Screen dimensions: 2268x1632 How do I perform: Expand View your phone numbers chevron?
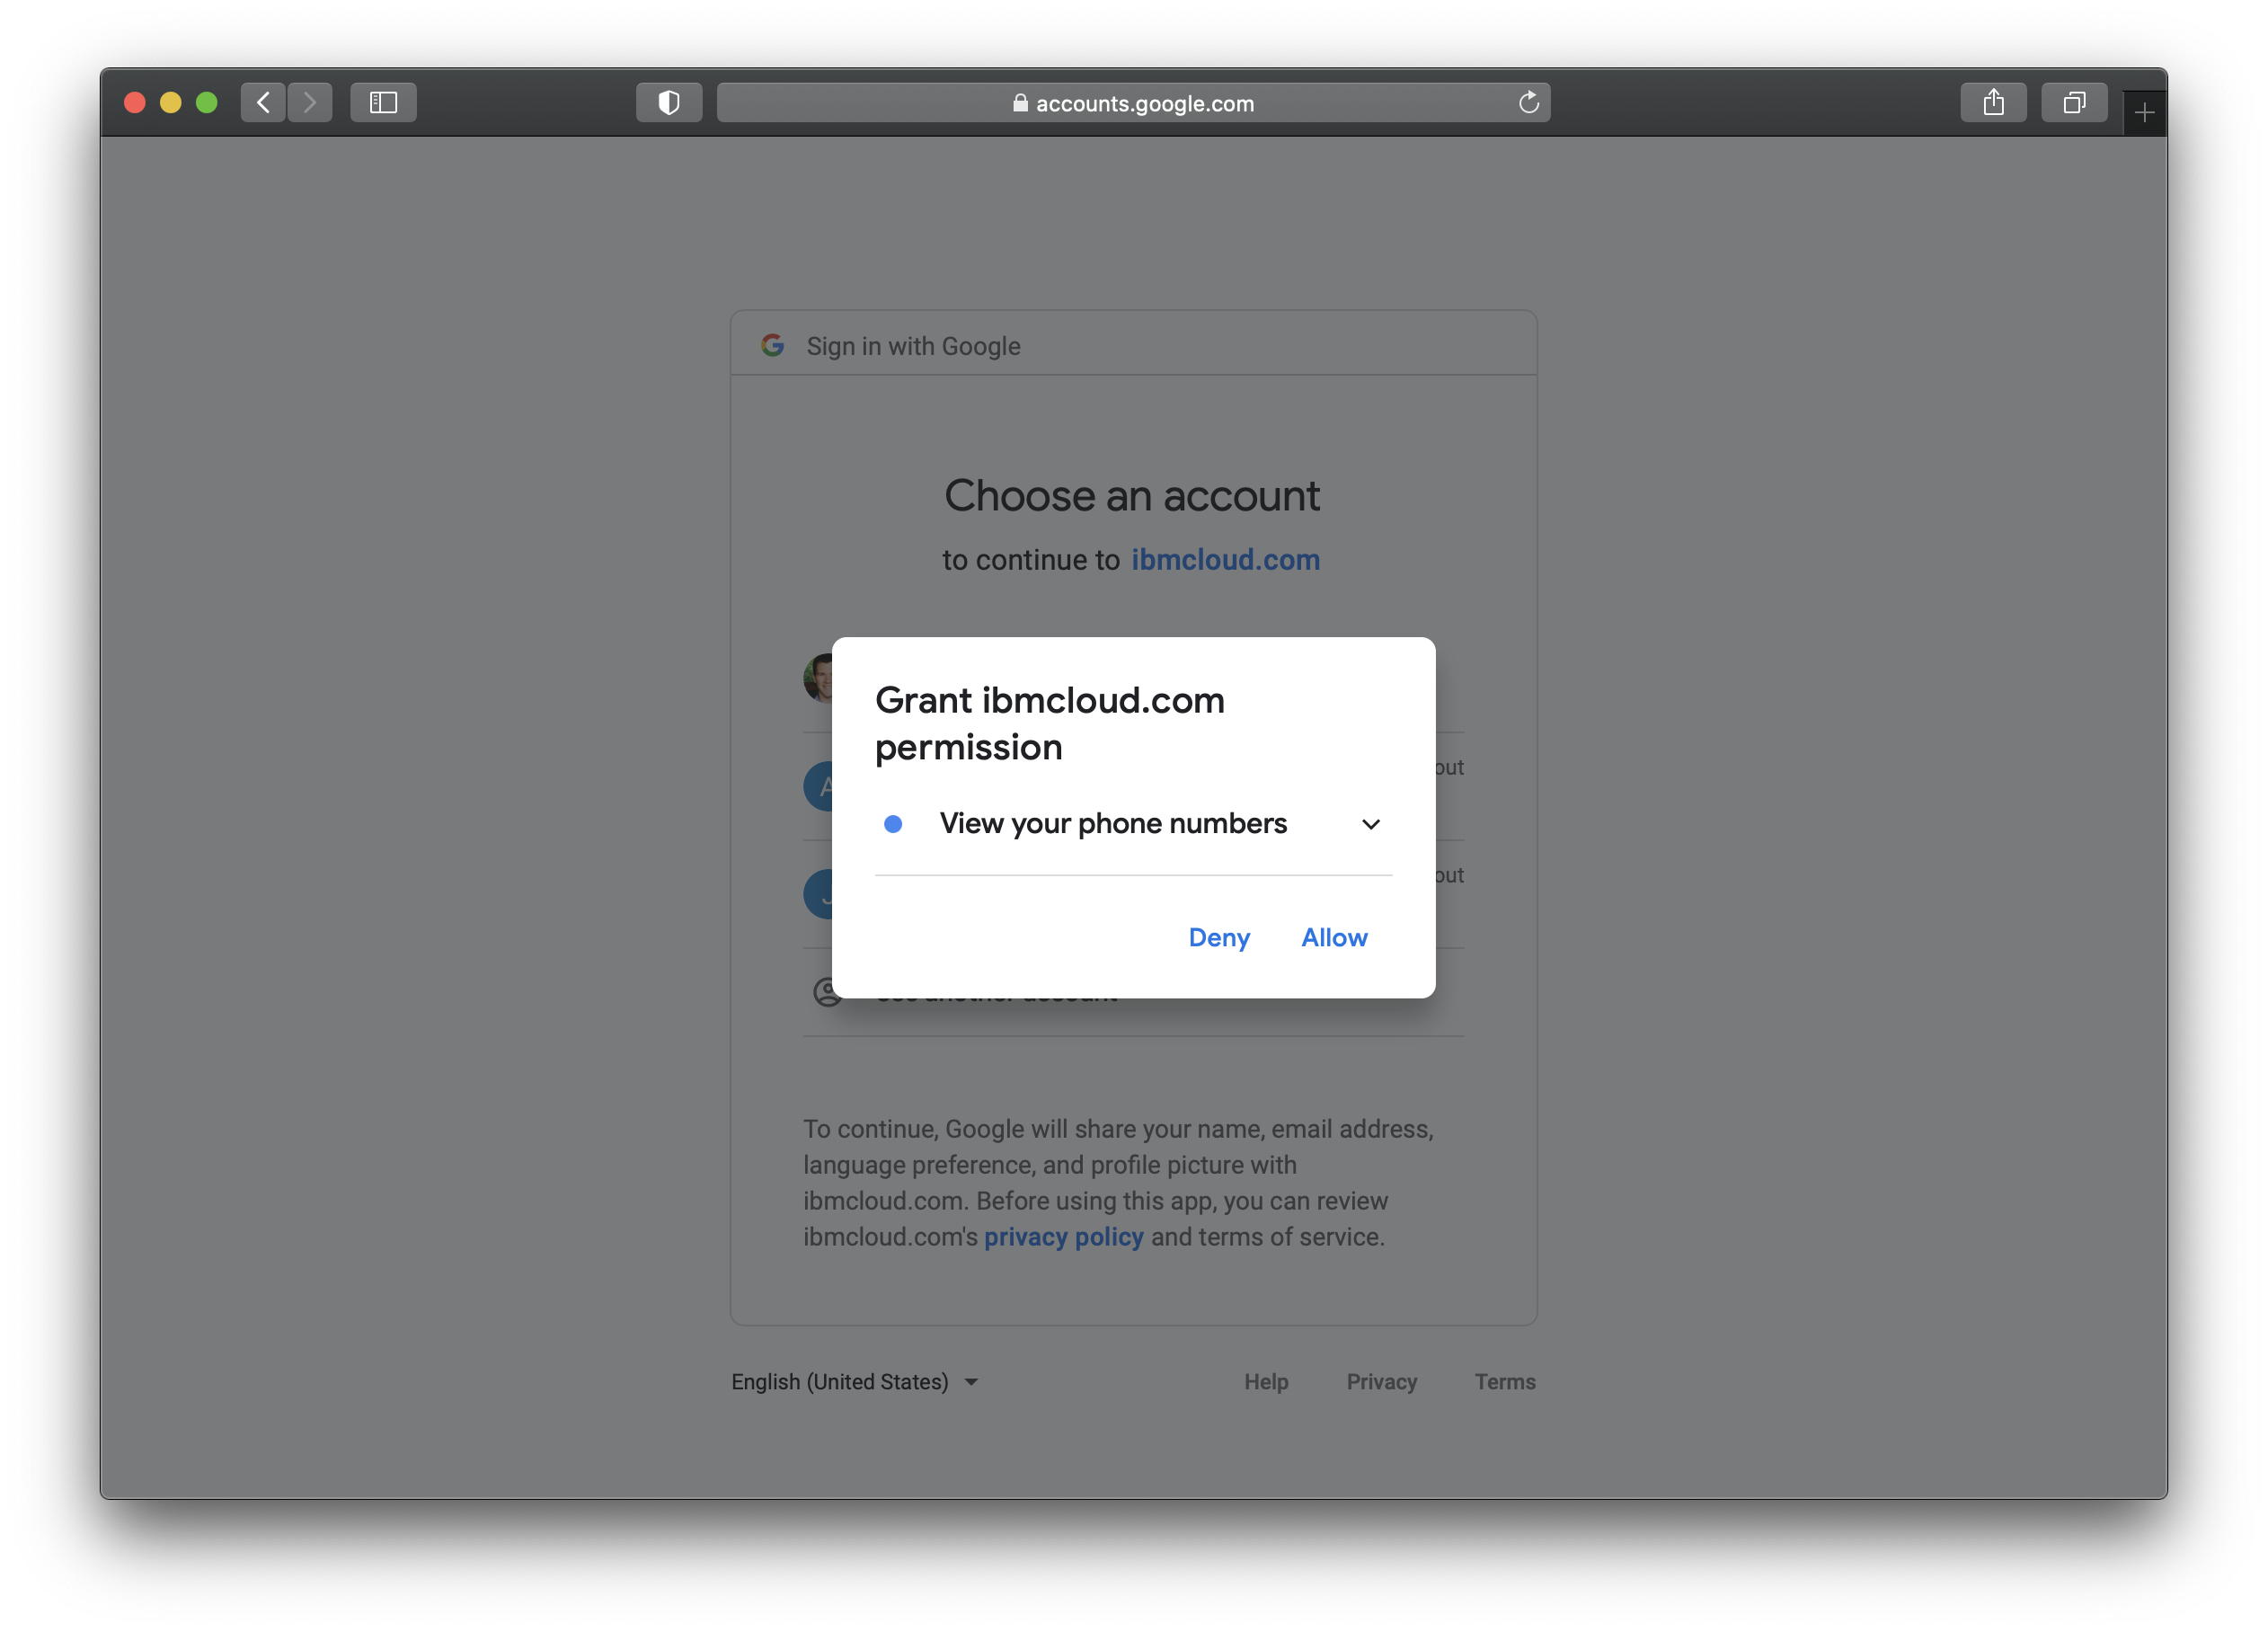[1370, 824]
